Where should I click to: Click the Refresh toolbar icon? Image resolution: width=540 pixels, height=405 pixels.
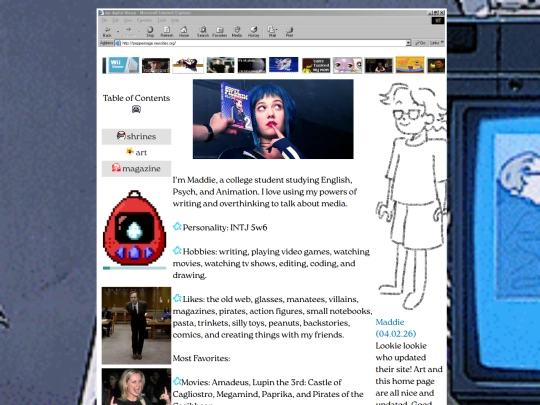167,30
